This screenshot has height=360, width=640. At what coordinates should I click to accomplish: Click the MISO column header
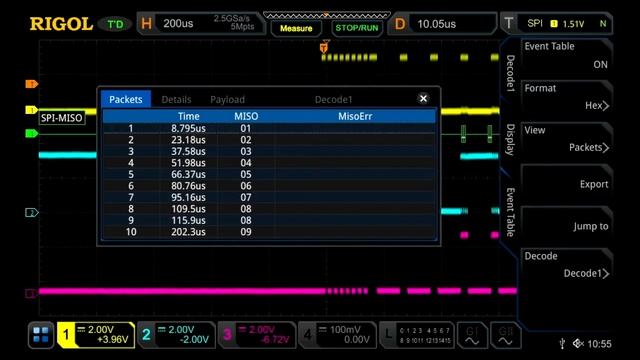[246, 116]
